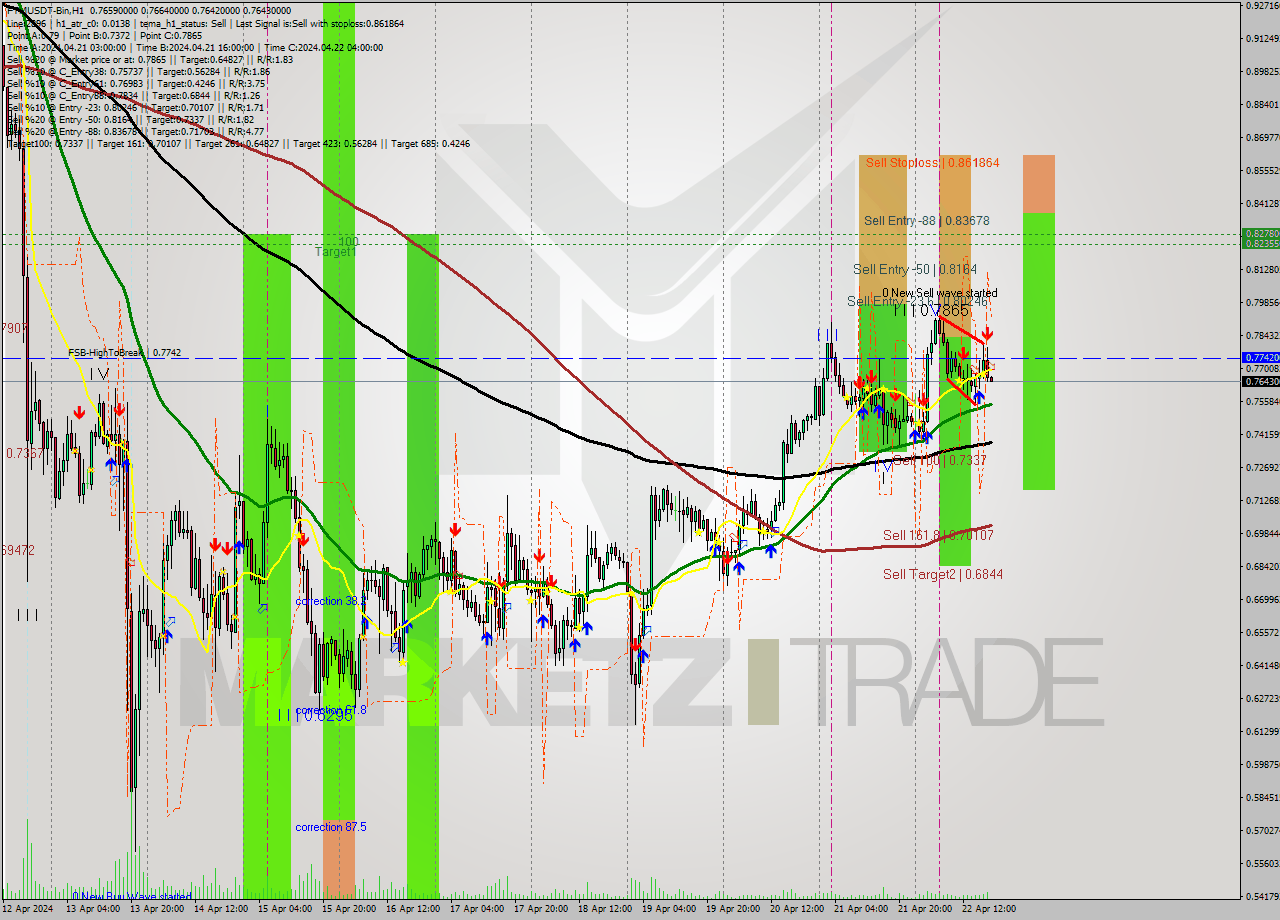
Task: Click the red down arrow signal near 22 Apr
Action: 988,333
